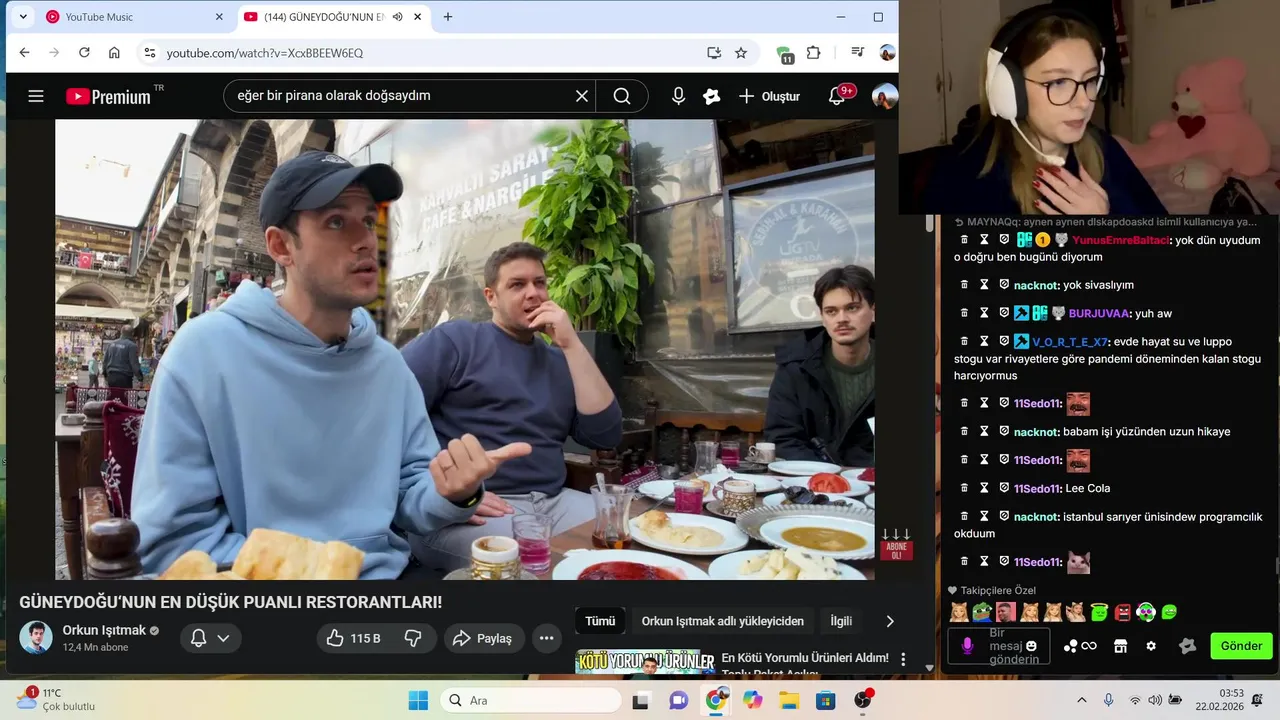Clear the YouTube search box text

tap(582, 96)
